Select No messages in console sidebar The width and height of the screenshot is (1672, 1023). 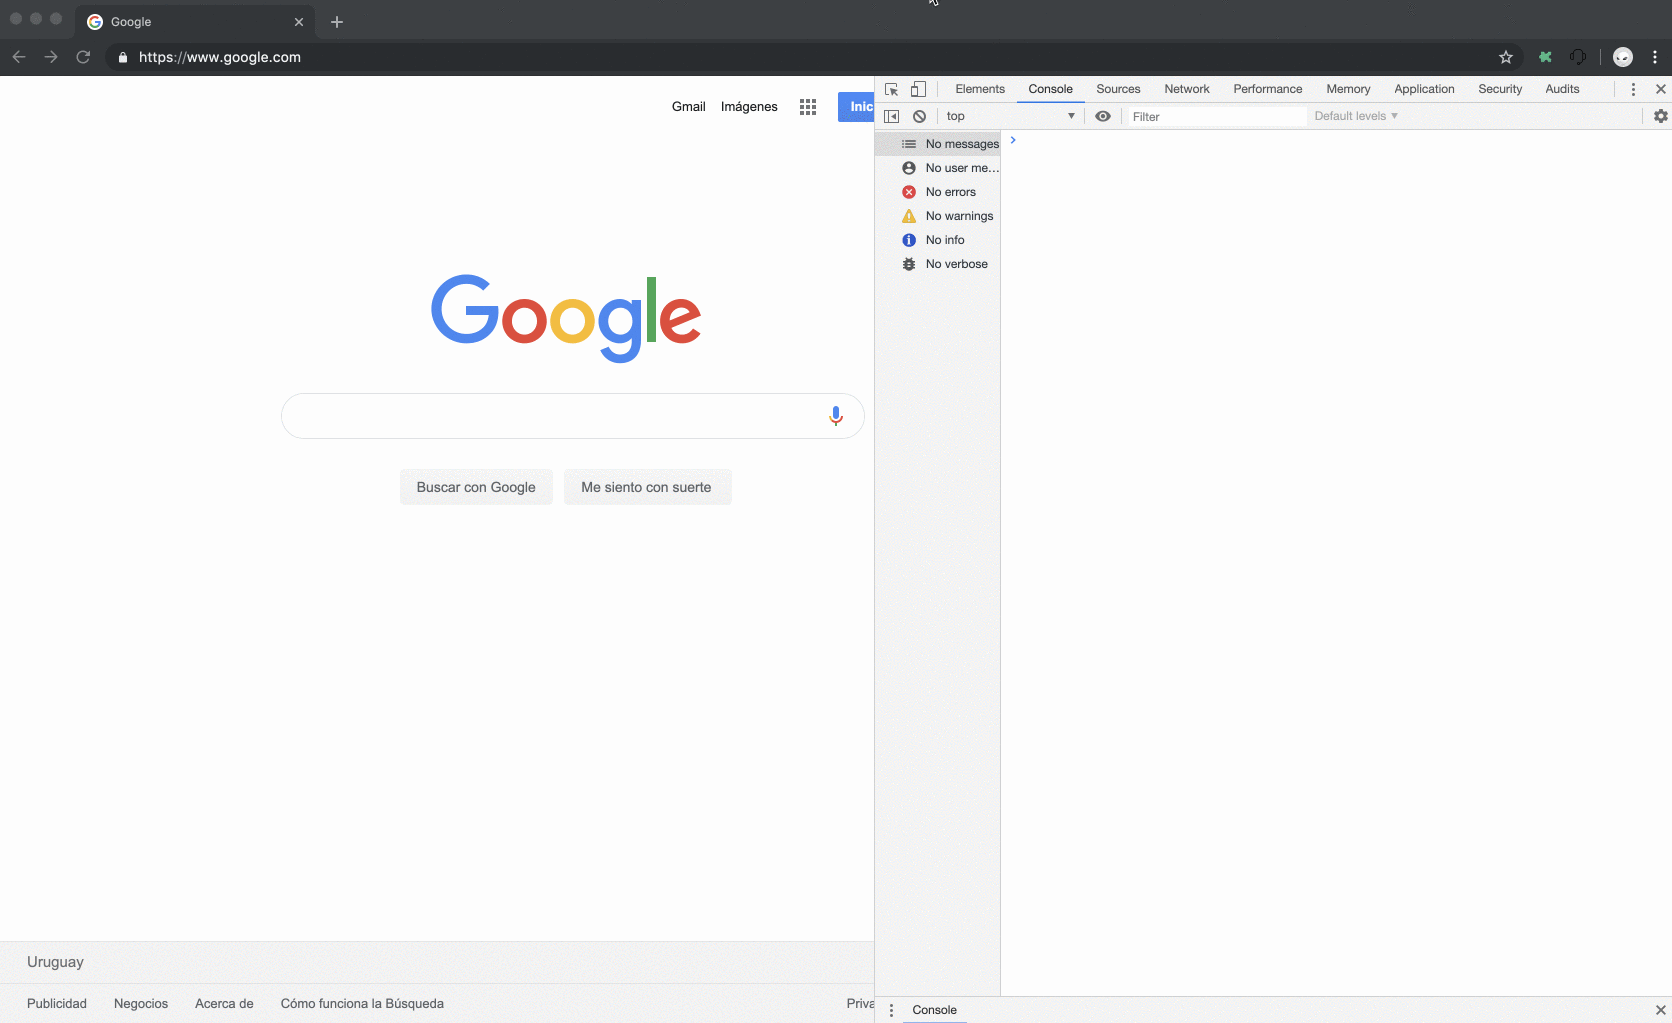click(x=938, y=144)
